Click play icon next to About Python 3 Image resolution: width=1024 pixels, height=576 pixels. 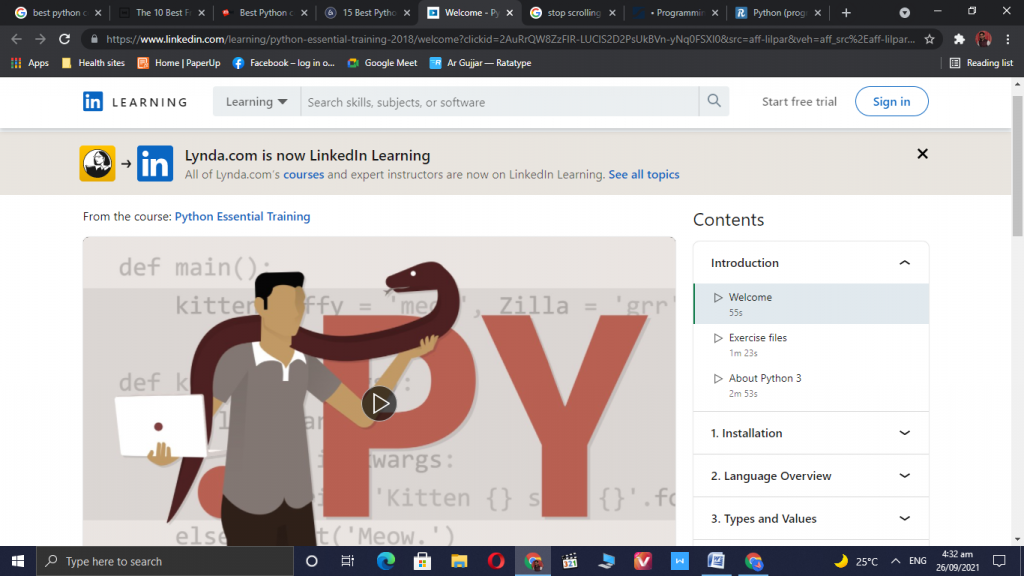click(x=718, y=378)
